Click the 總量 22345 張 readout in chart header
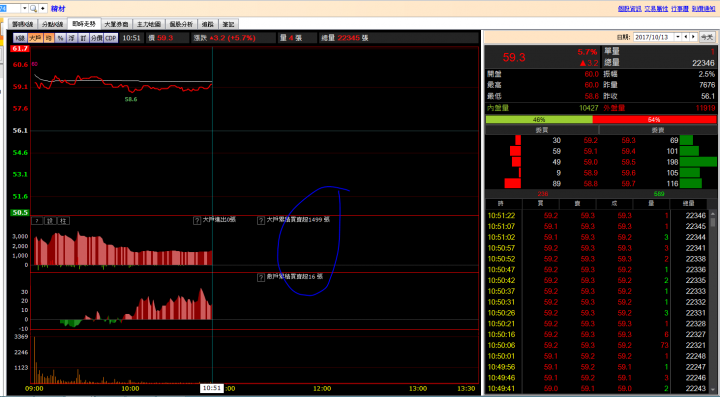 pos(344,38)
